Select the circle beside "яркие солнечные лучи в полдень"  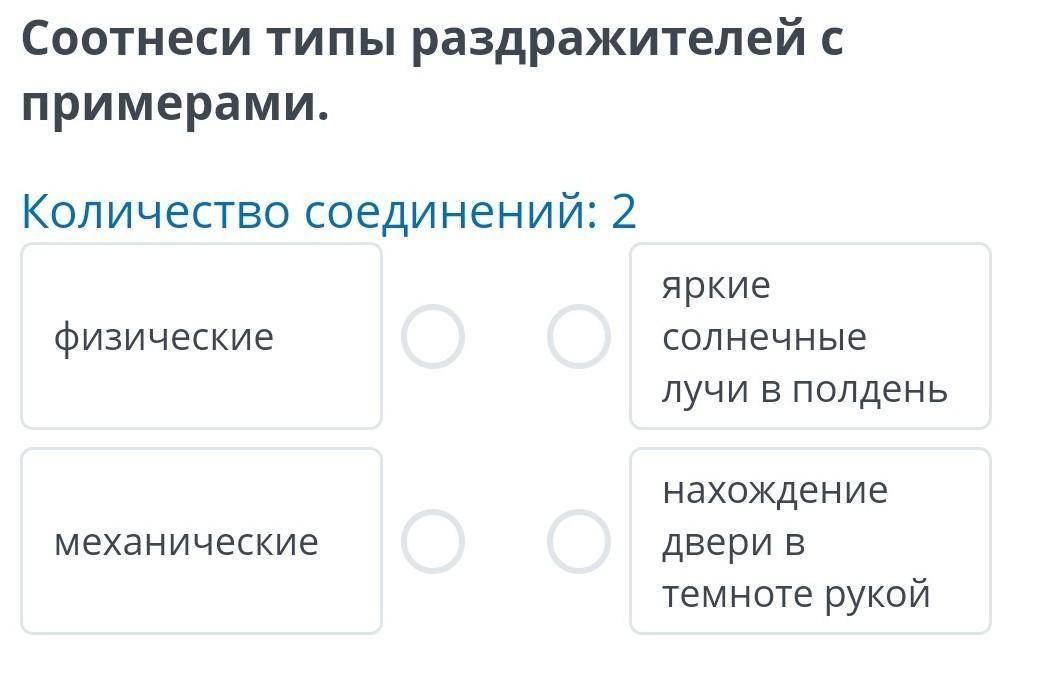pos(578,337)
